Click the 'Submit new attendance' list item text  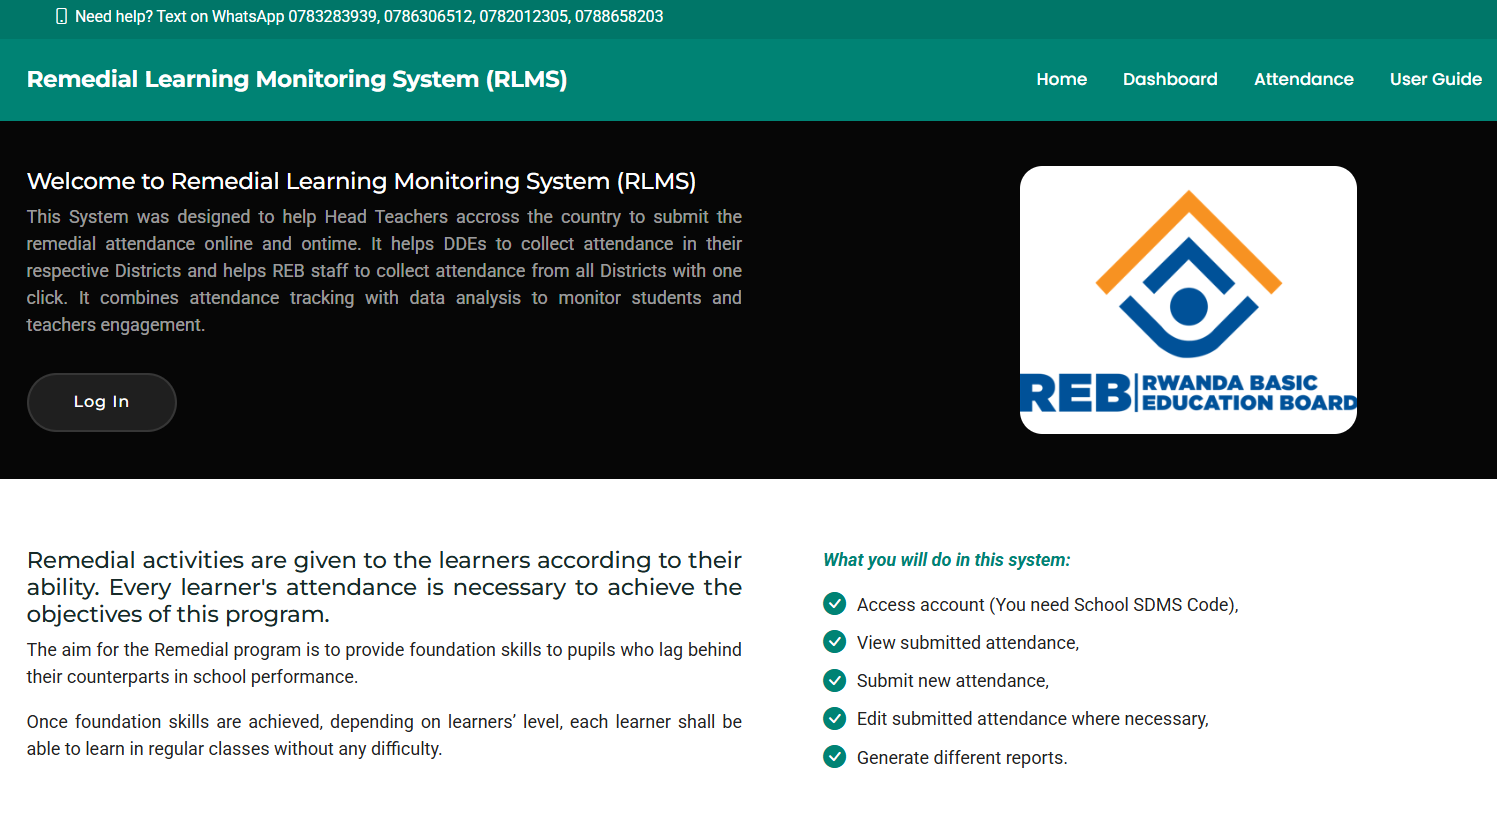(x=952, y=681)
